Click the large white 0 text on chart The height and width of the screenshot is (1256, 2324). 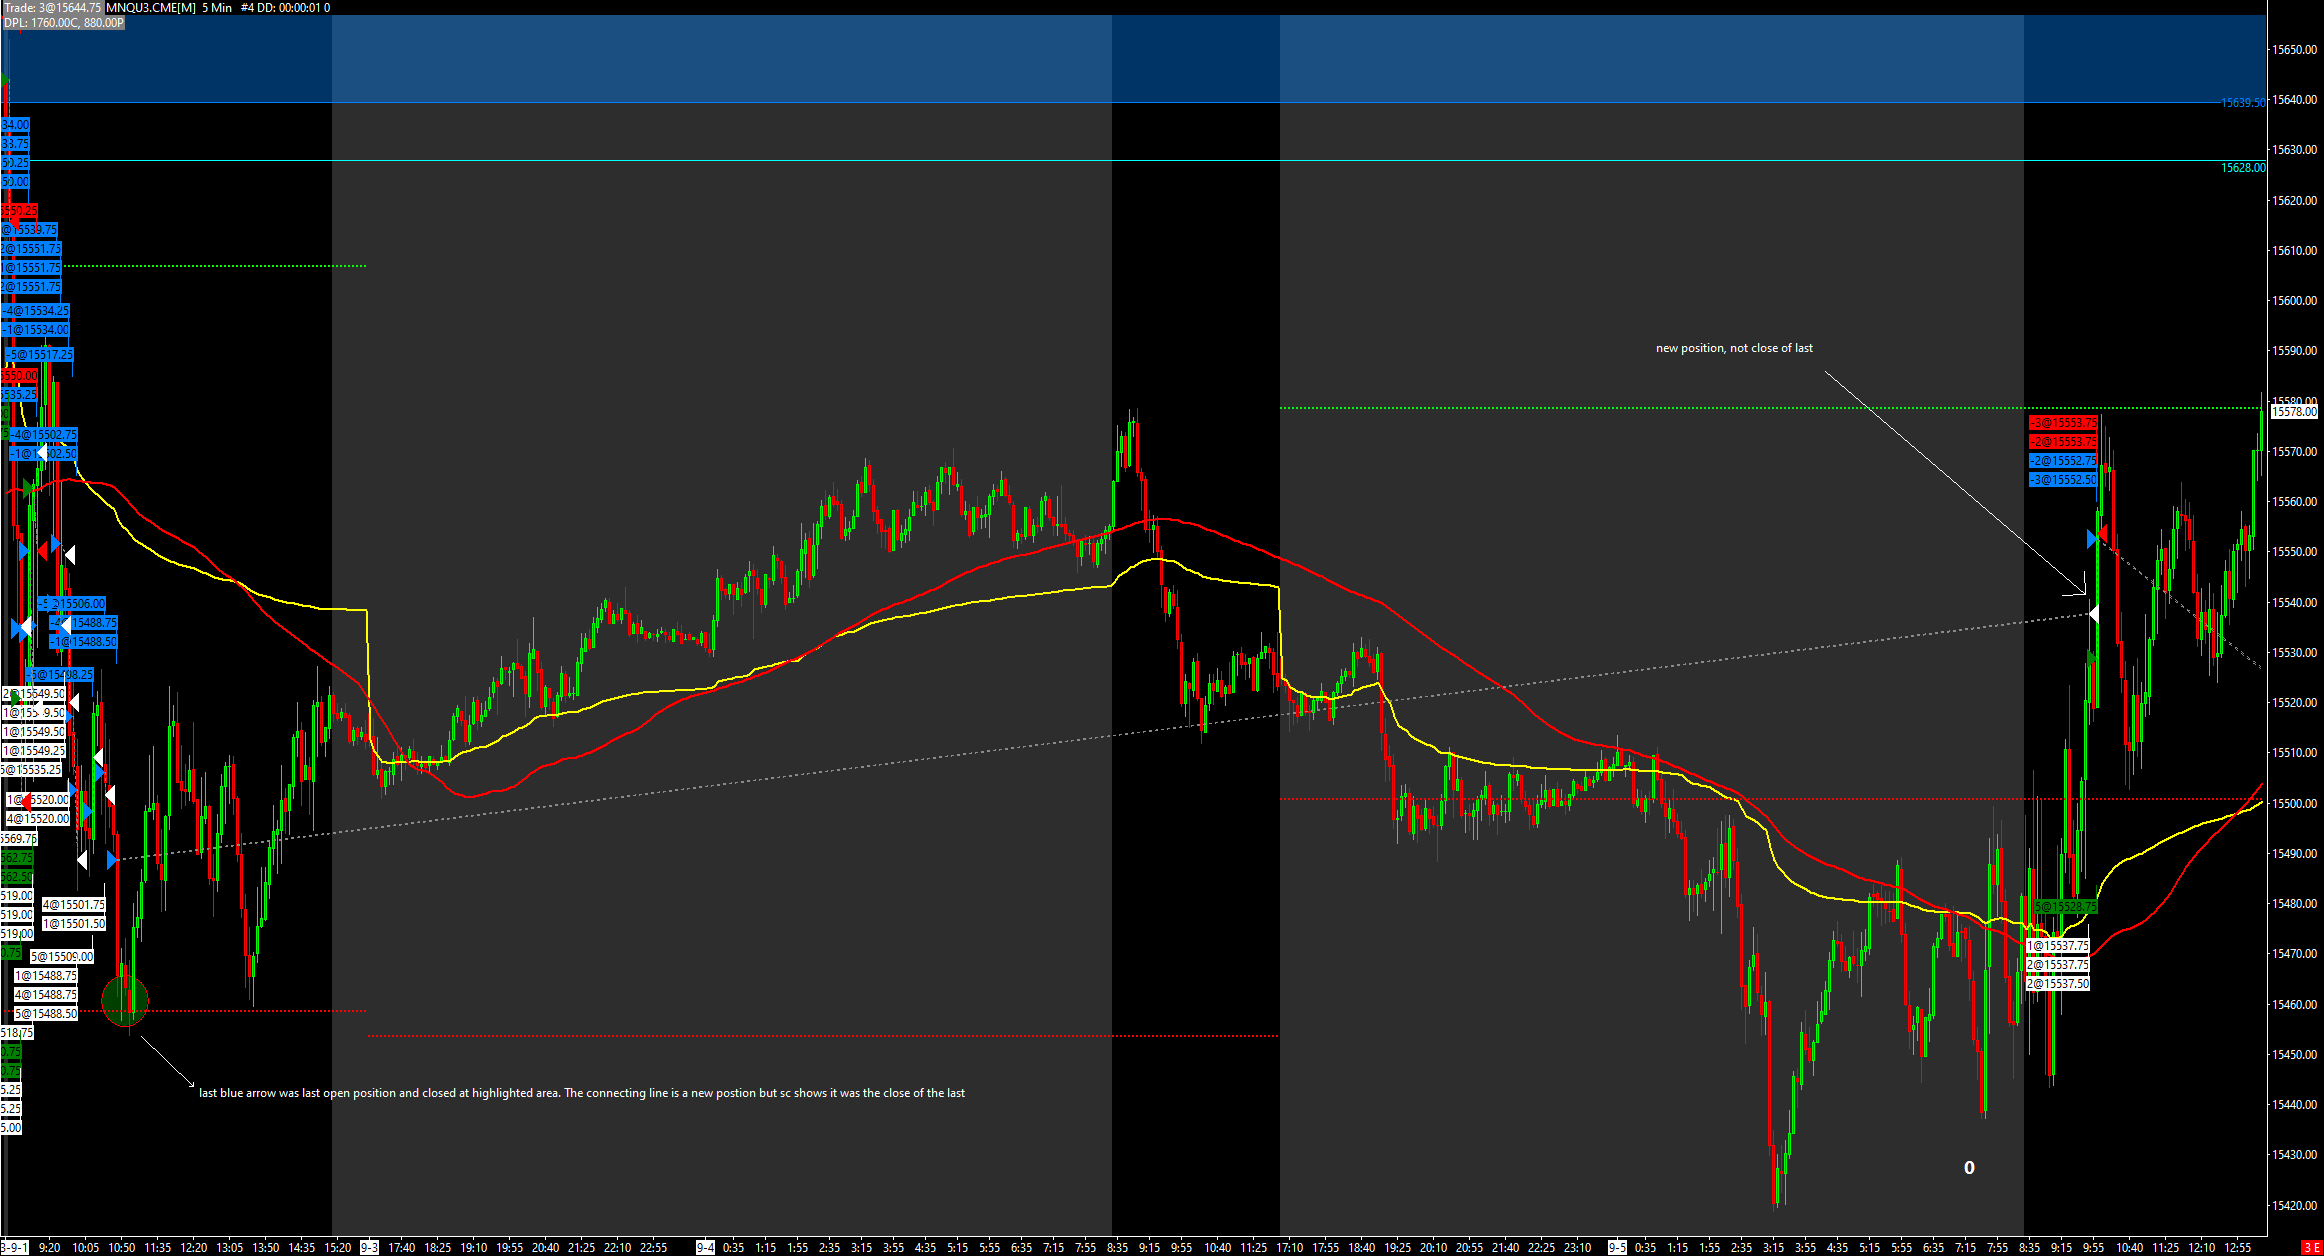tap(1969, 1168)
